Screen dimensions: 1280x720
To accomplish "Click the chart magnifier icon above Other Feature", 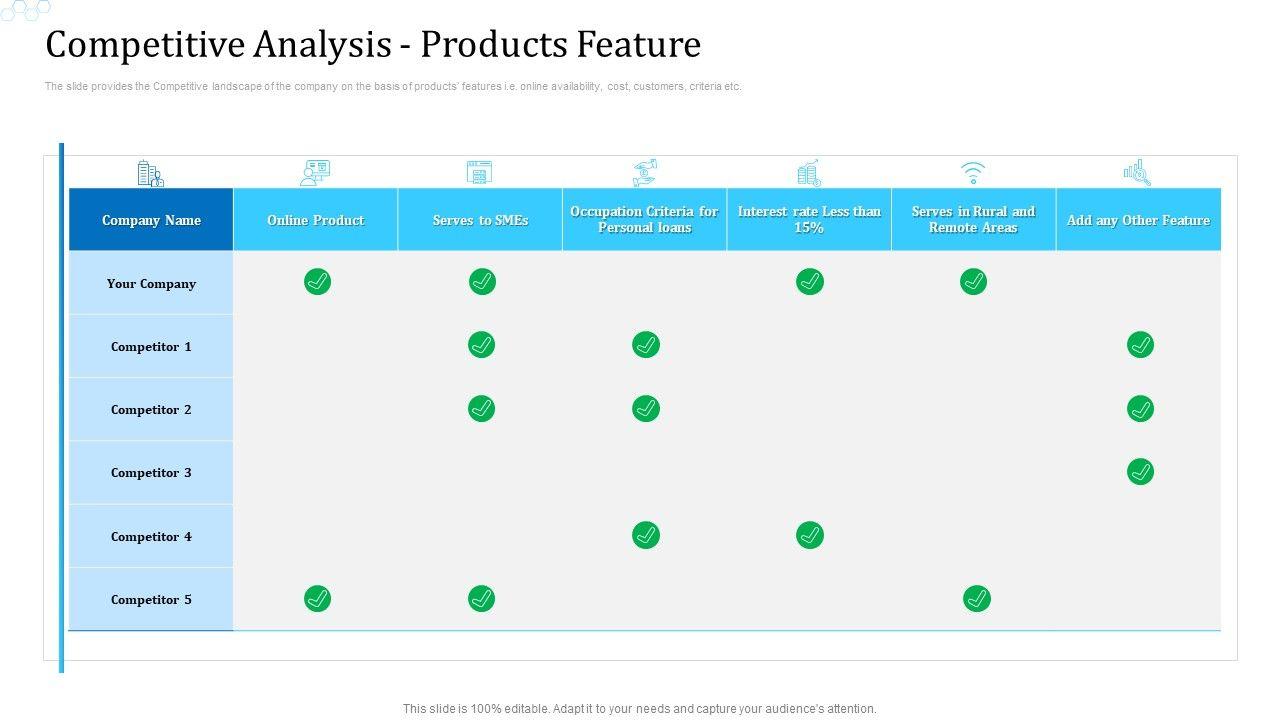I will pyautogui.click(x=1137, y=173).
